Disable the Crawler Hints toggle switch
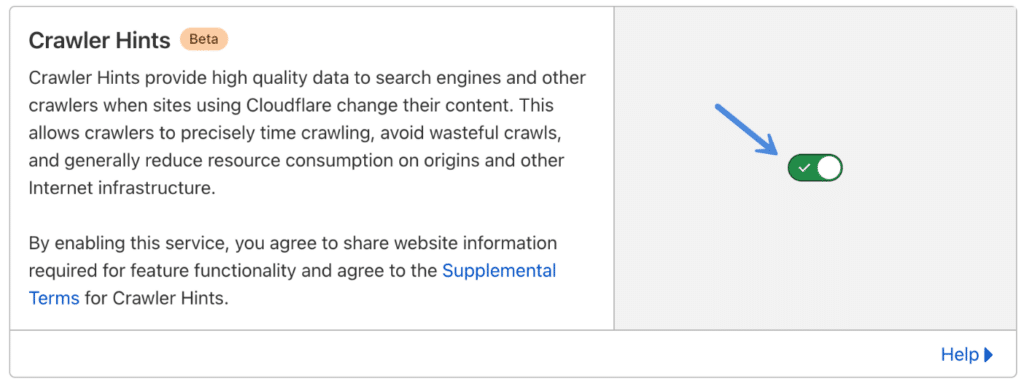Viewport: 1024px width, 387px height. coord(815,168)
